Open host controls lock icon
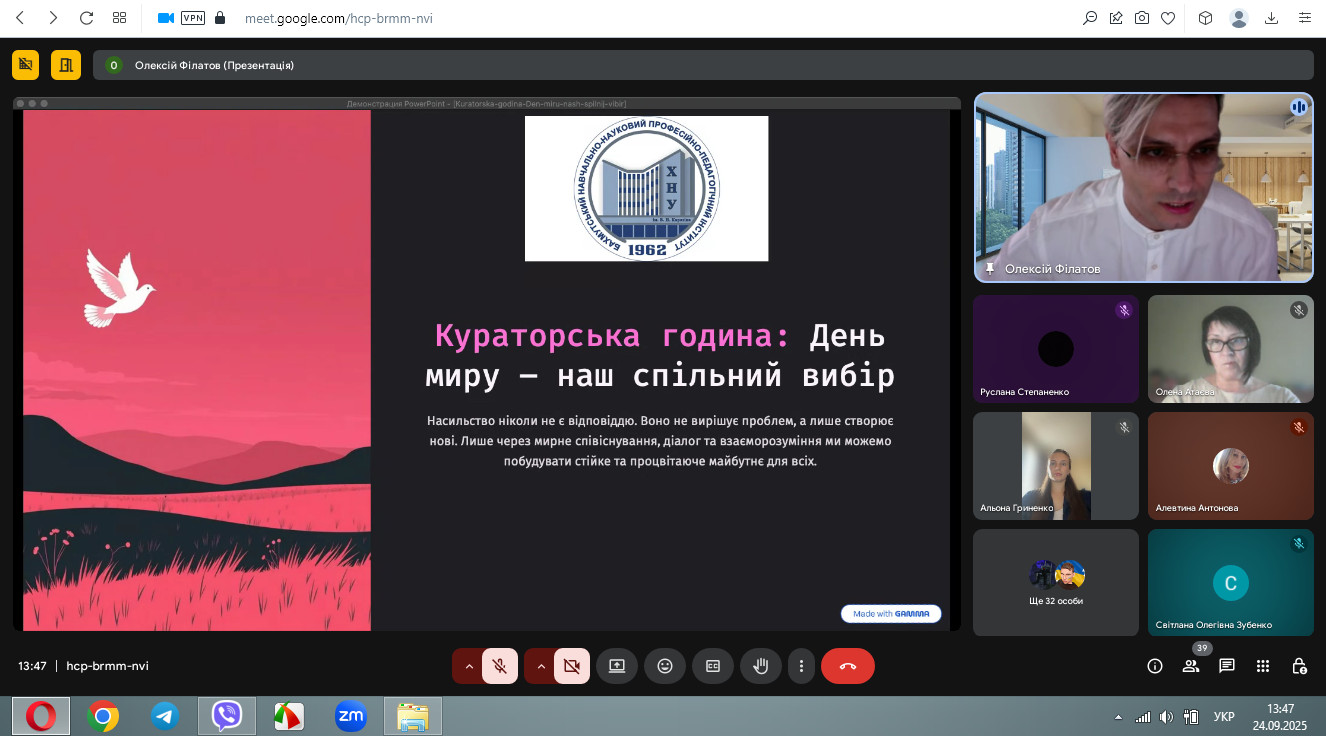 1299,666
